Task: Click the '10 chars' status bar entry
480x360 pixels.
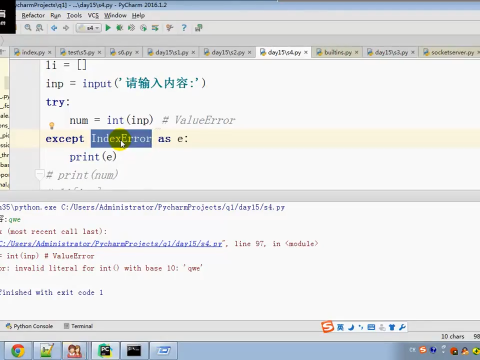Action: 452,336
